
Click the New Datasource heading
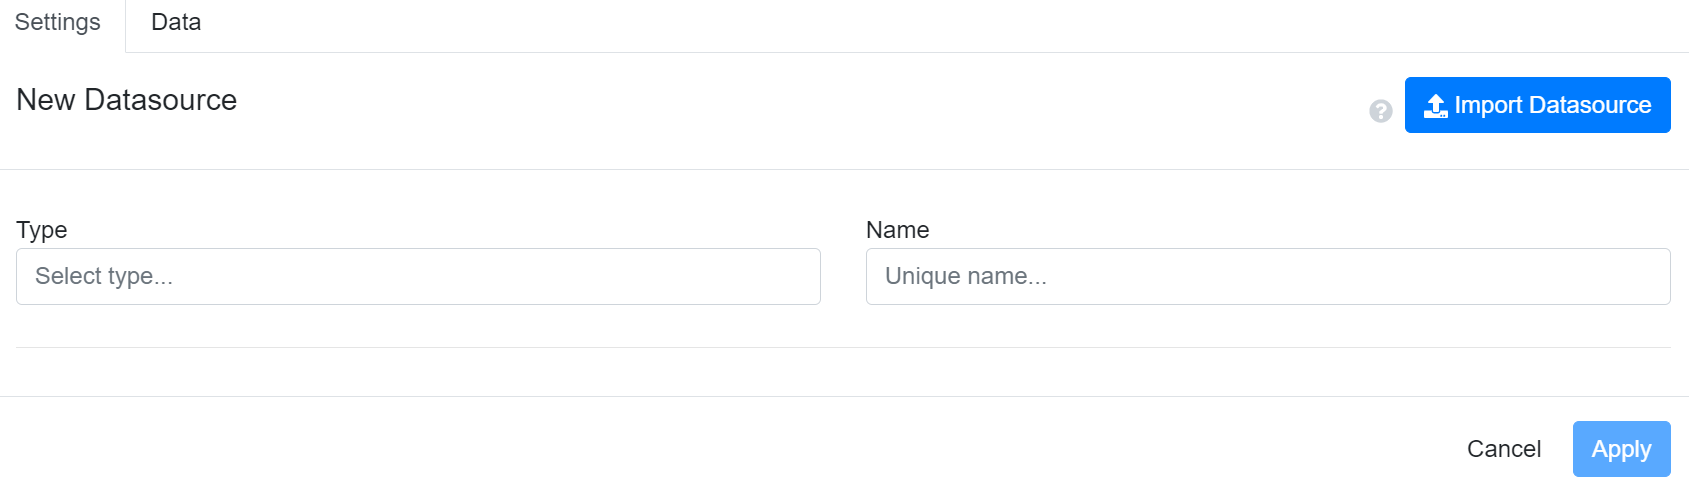(x=127, y=100)
